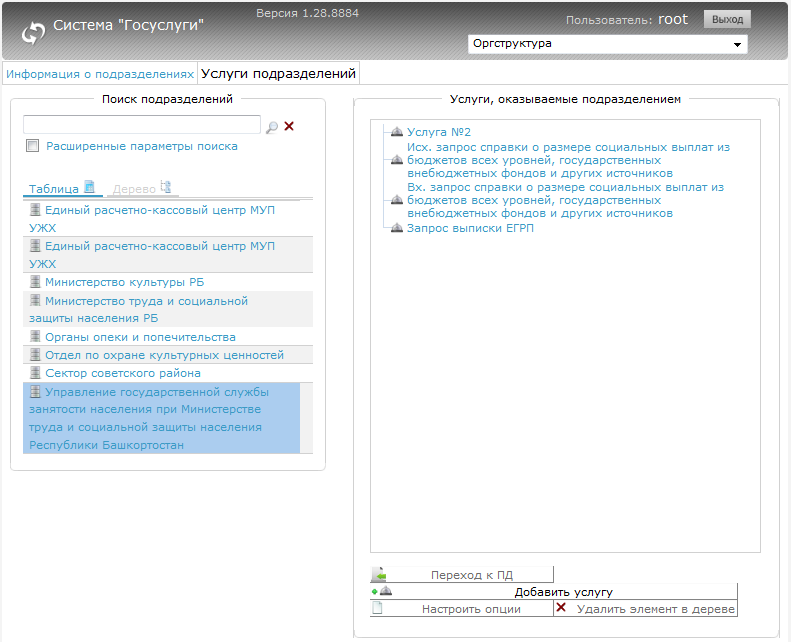791x642 pixels.
Task: Click the magnifier search icon
Action: click(x=272, y=127)
